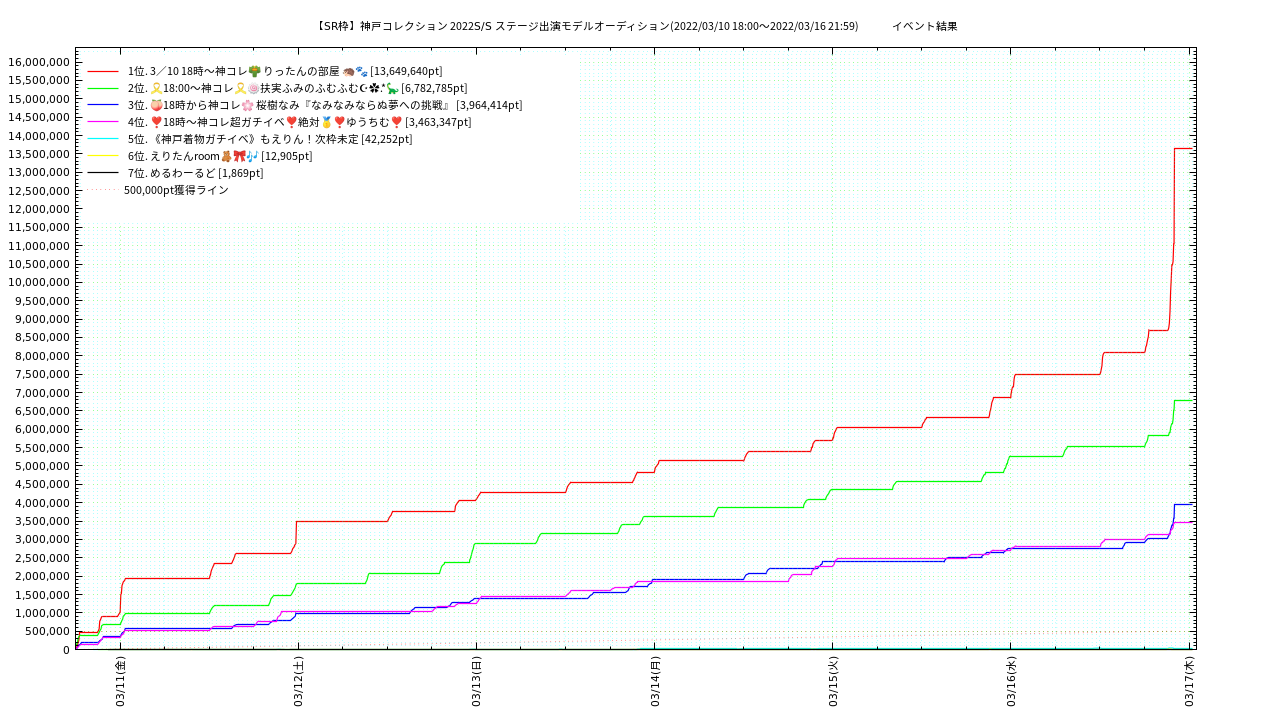Click the 8,000,000 y-axis label
This screenshot has height=720, width=1280.
click(x=42, y=356)
